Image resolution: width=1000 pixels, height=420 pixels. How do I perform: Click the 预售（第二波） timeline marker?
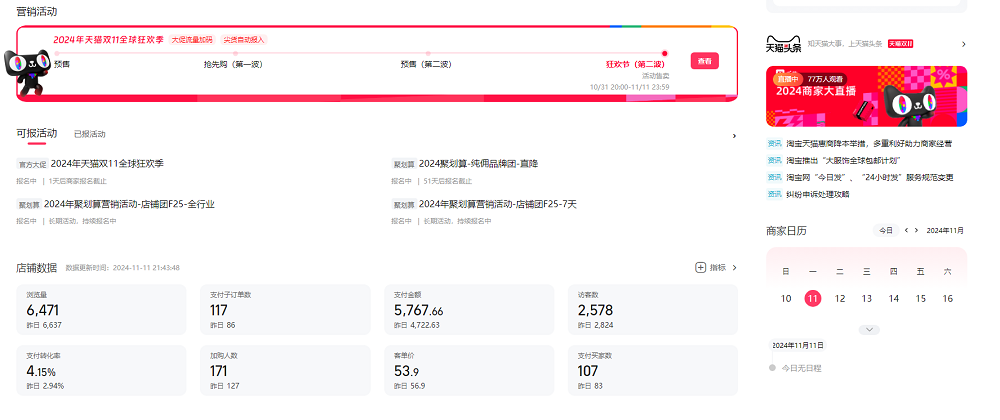click(428, 54)
